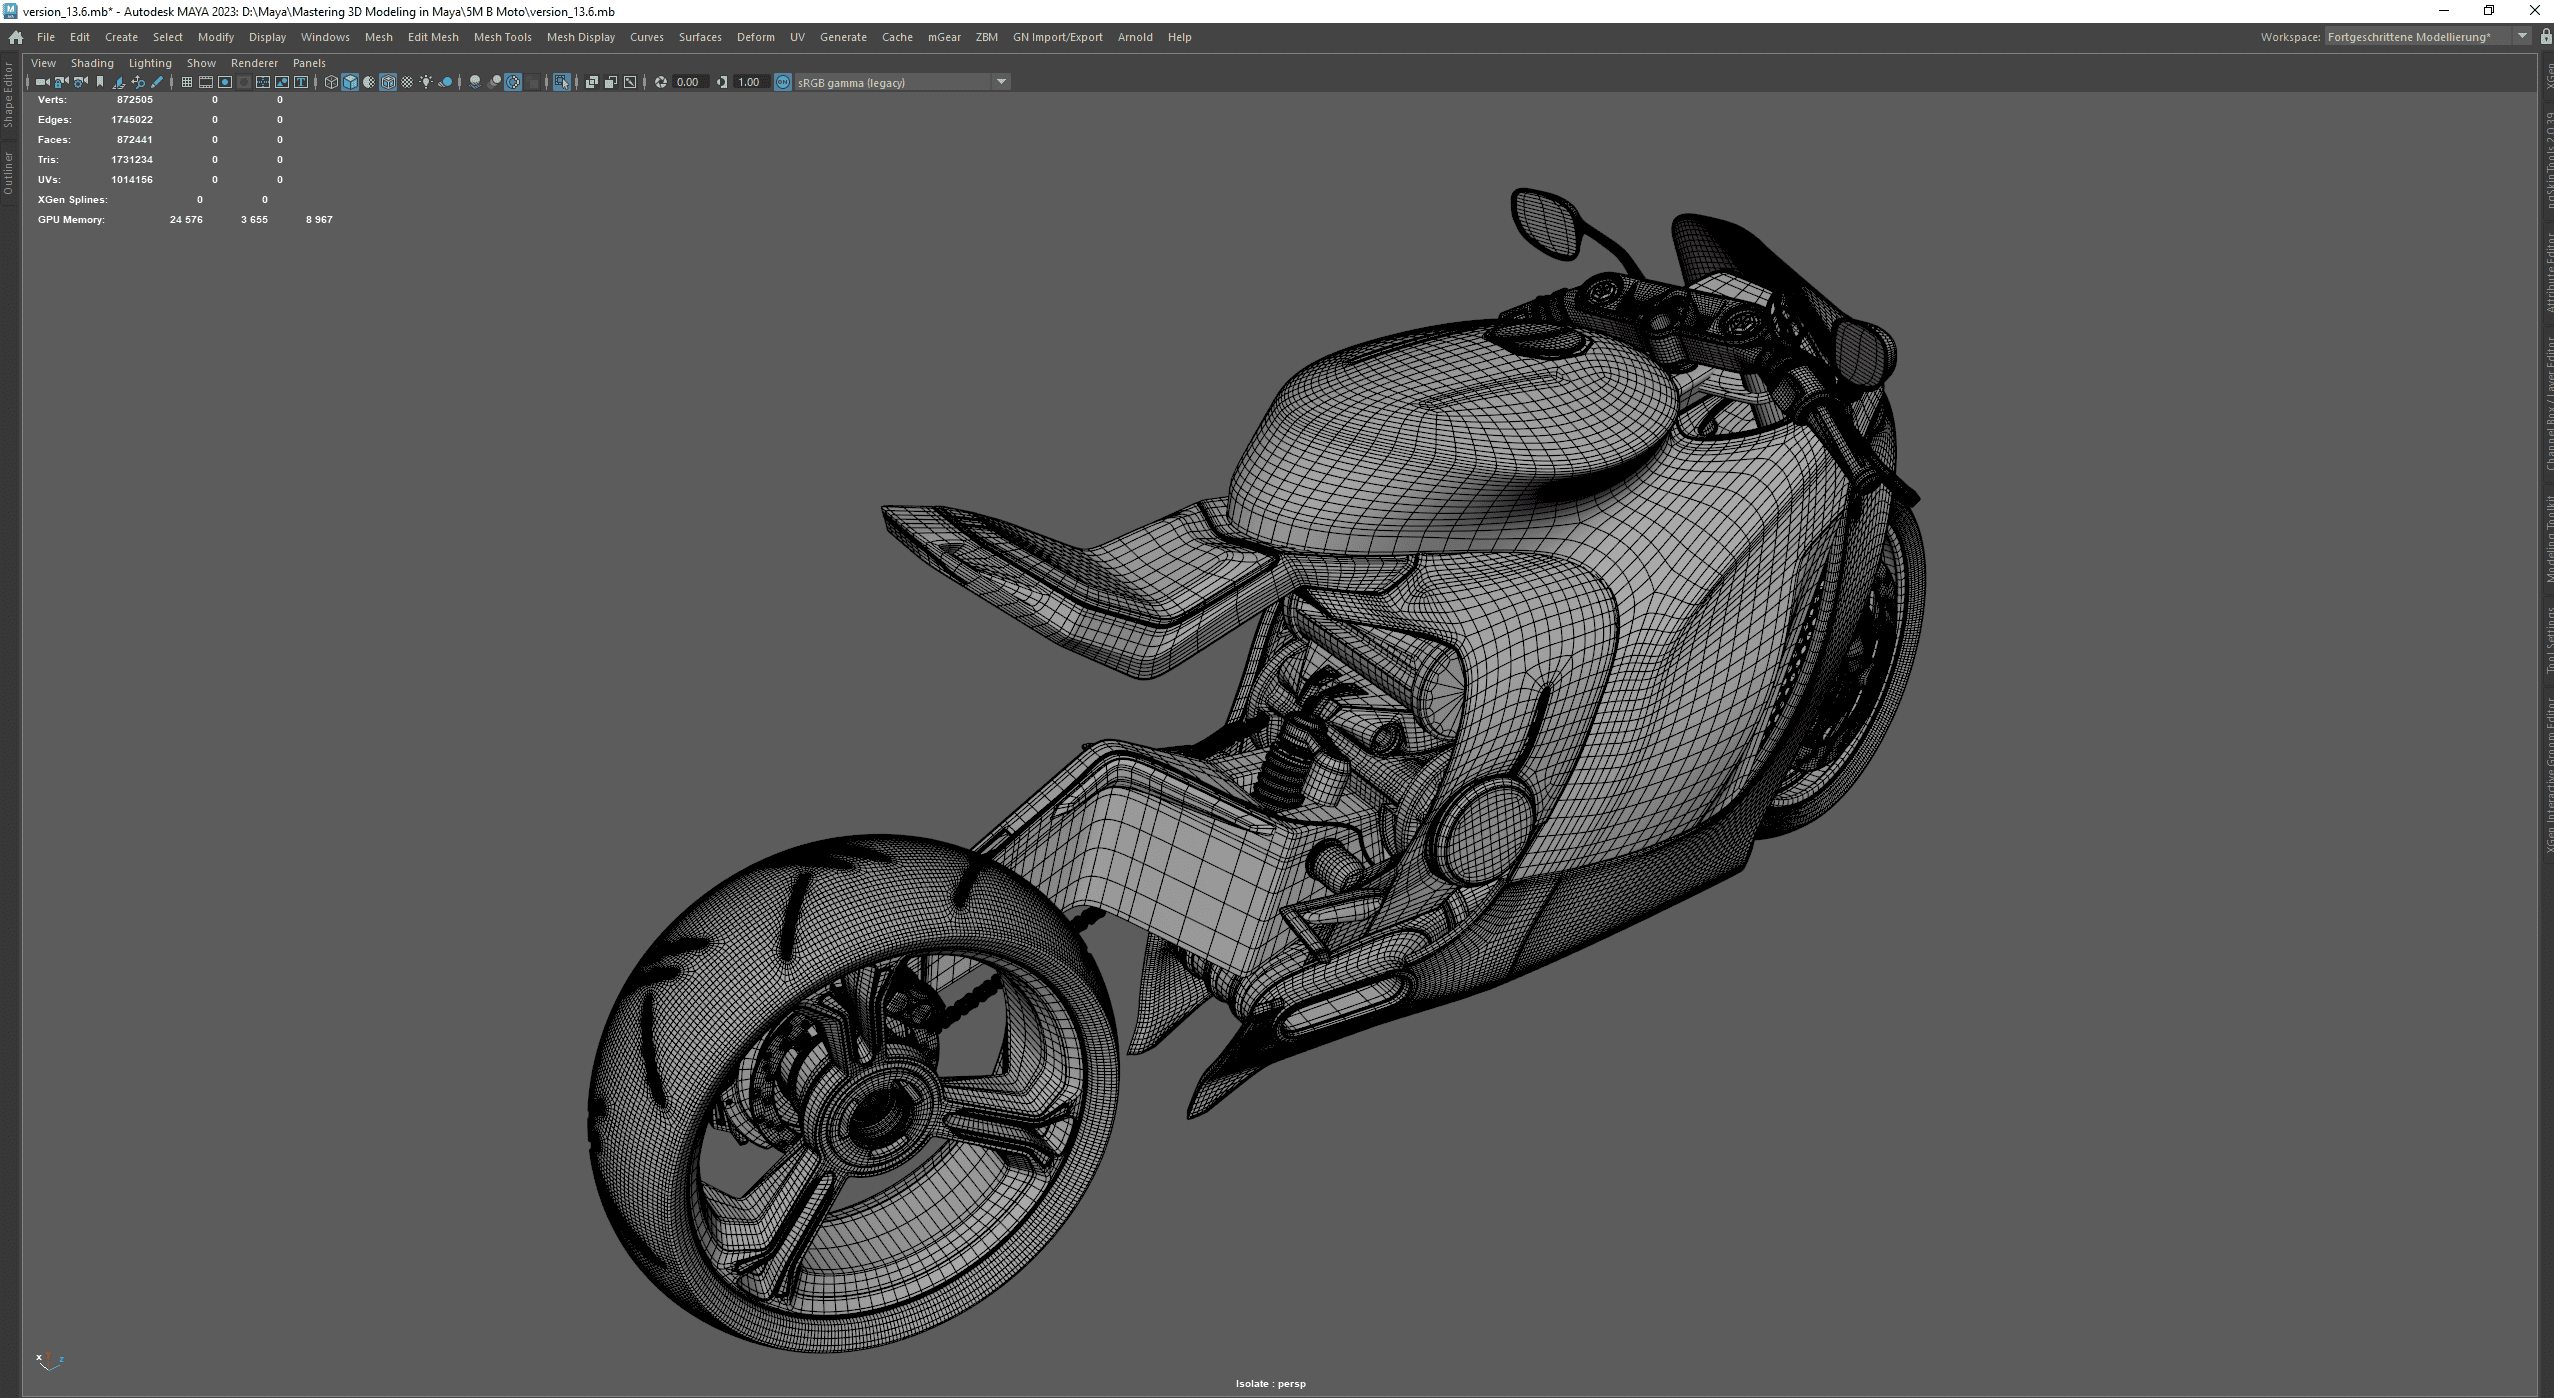The width and height of the screenshot is (2554, 1398).
Task: Click the view transform ON button
Action: [783, 82]
